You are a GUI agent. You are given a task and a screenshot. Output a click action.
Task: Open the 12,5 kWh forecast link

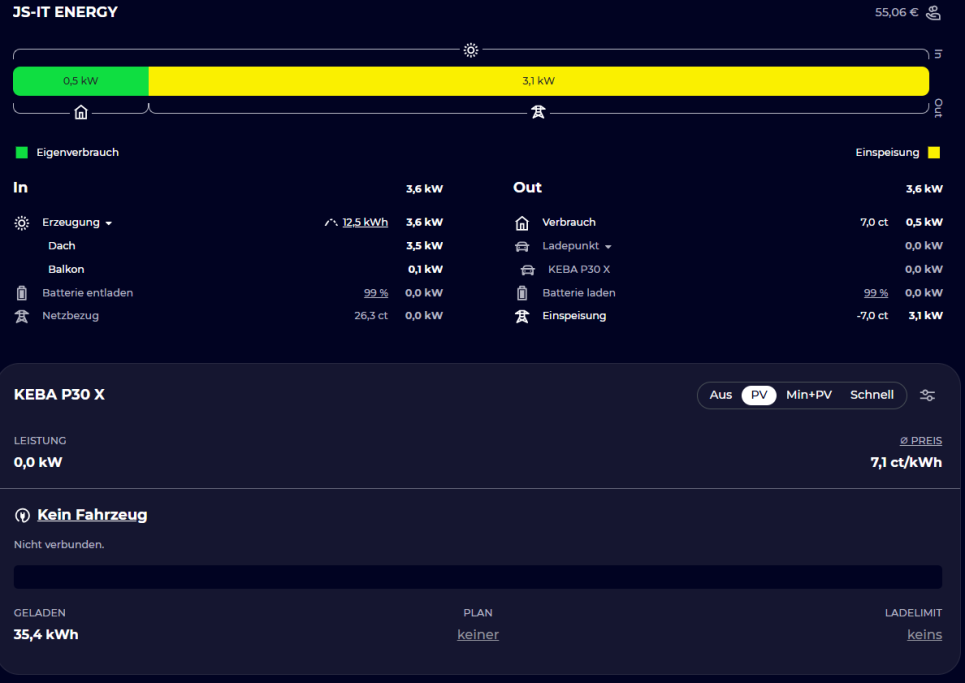[365, 222]
